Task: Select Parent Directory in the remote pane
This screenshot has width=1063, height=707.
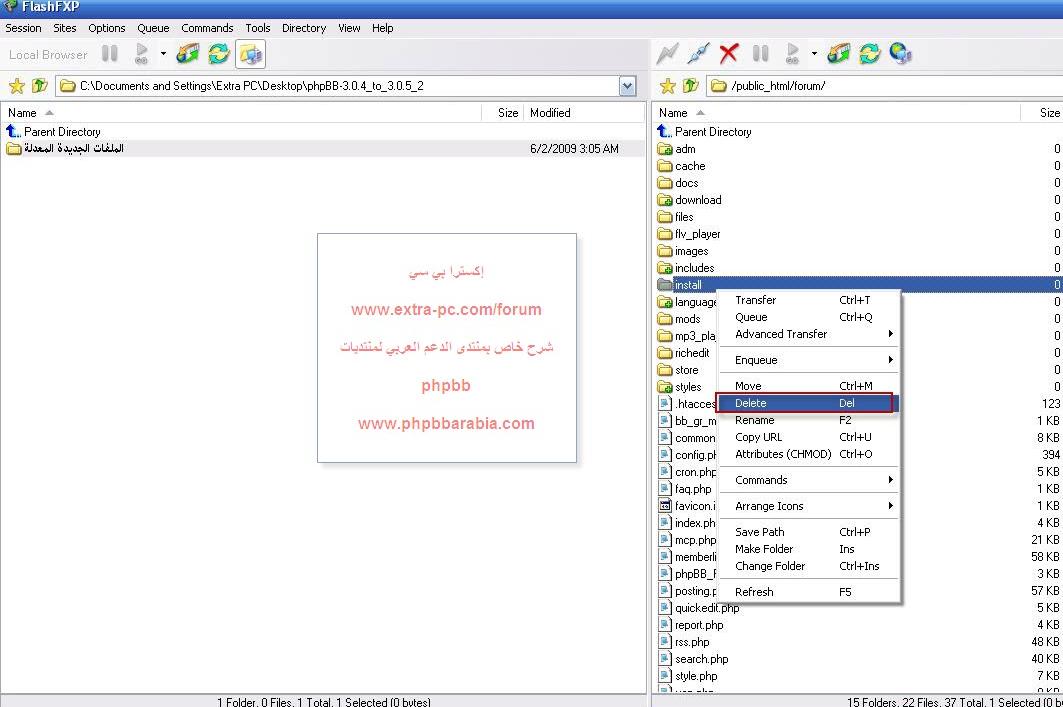Action: point(704,132)
